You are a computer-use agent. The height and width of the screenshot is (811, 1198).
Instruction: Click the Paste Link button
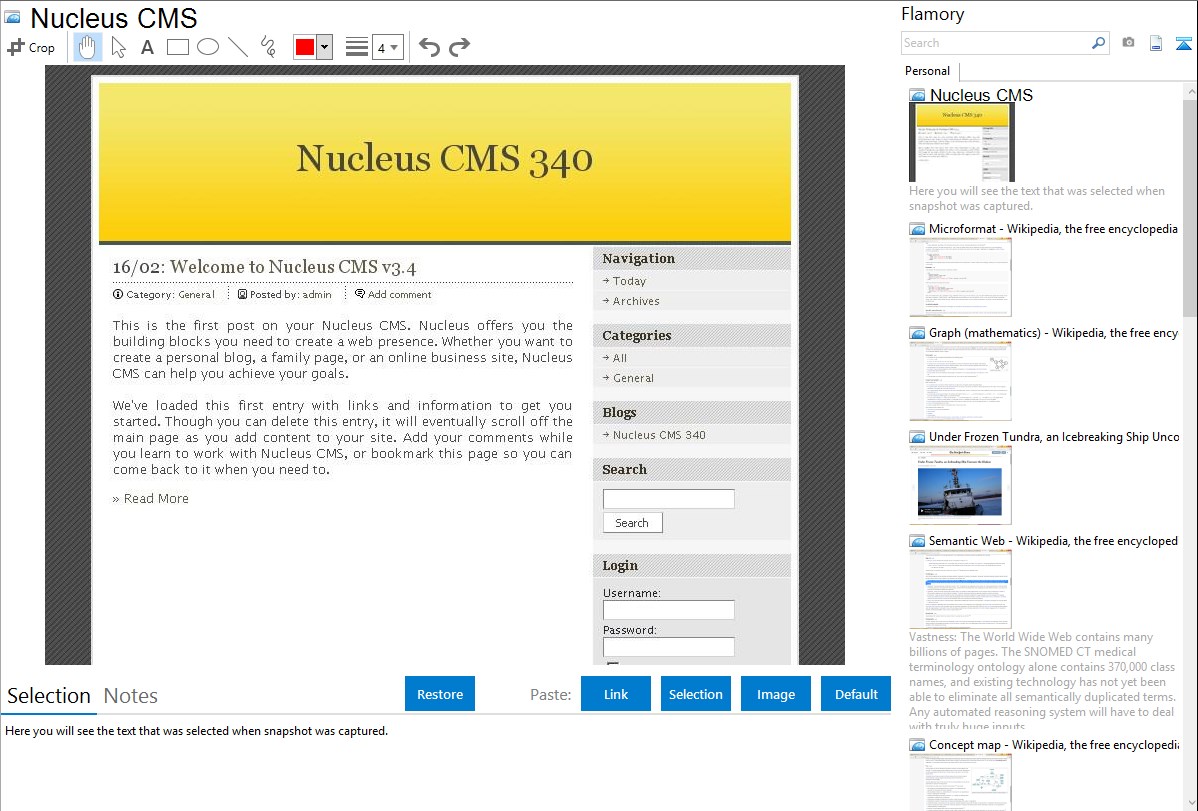tap(615, 694)
